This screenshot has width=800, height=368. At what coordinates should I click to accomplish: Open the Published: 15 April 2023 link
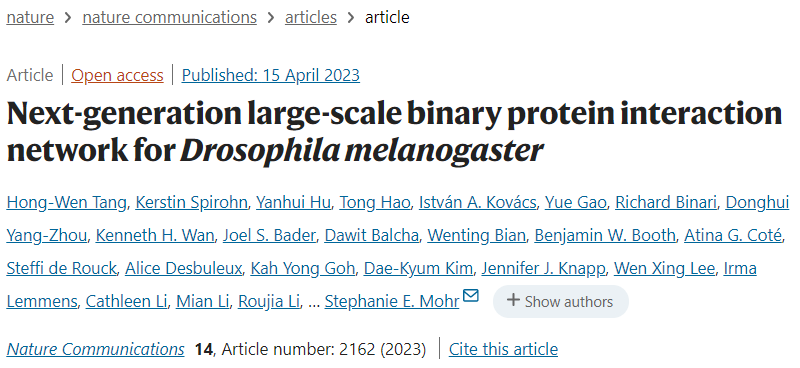[271, 75]
